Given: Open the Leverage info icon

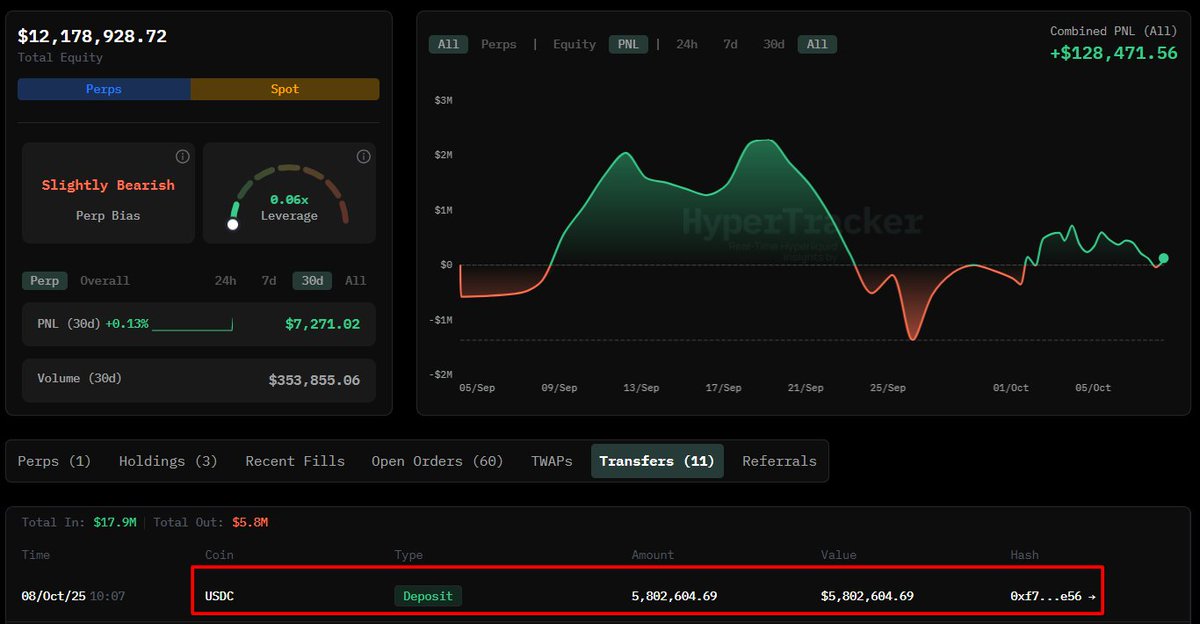Looking at the screenshot, I should (363, 157).
